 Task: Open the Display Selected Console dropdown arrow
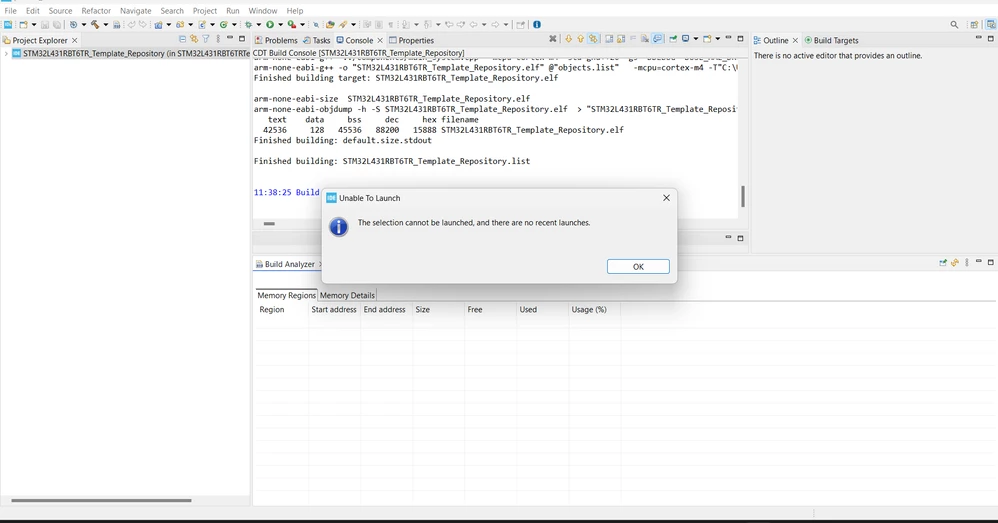tap(696, 39)
